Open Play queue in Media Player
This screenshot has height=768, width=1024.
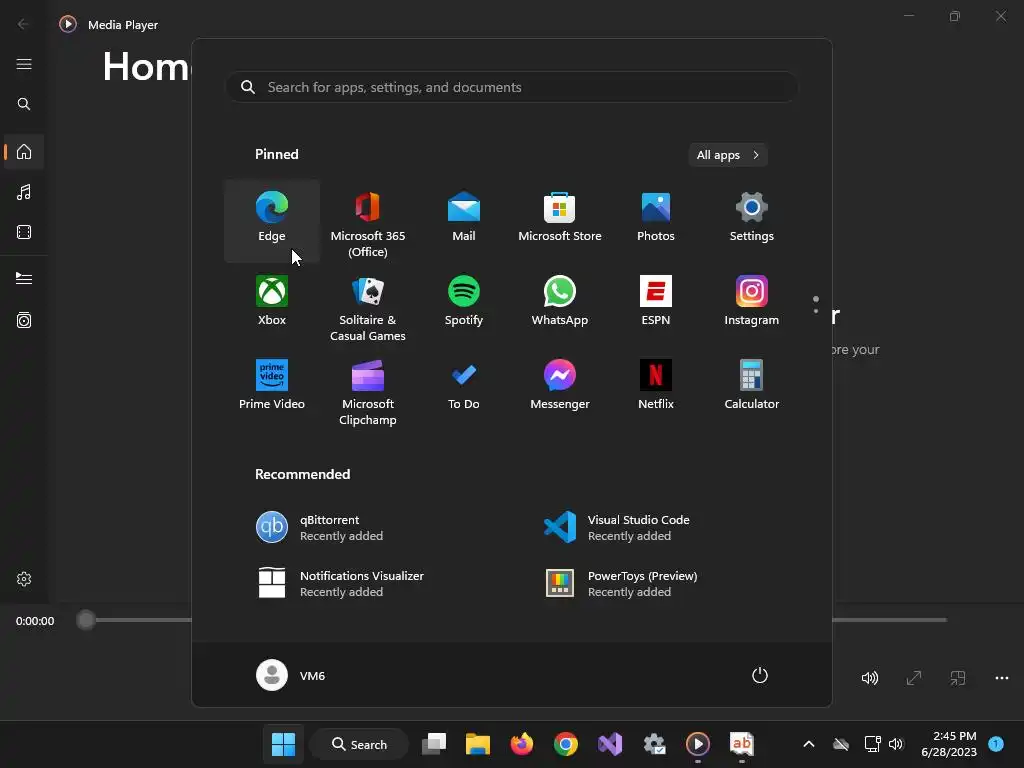click(24, 278)
